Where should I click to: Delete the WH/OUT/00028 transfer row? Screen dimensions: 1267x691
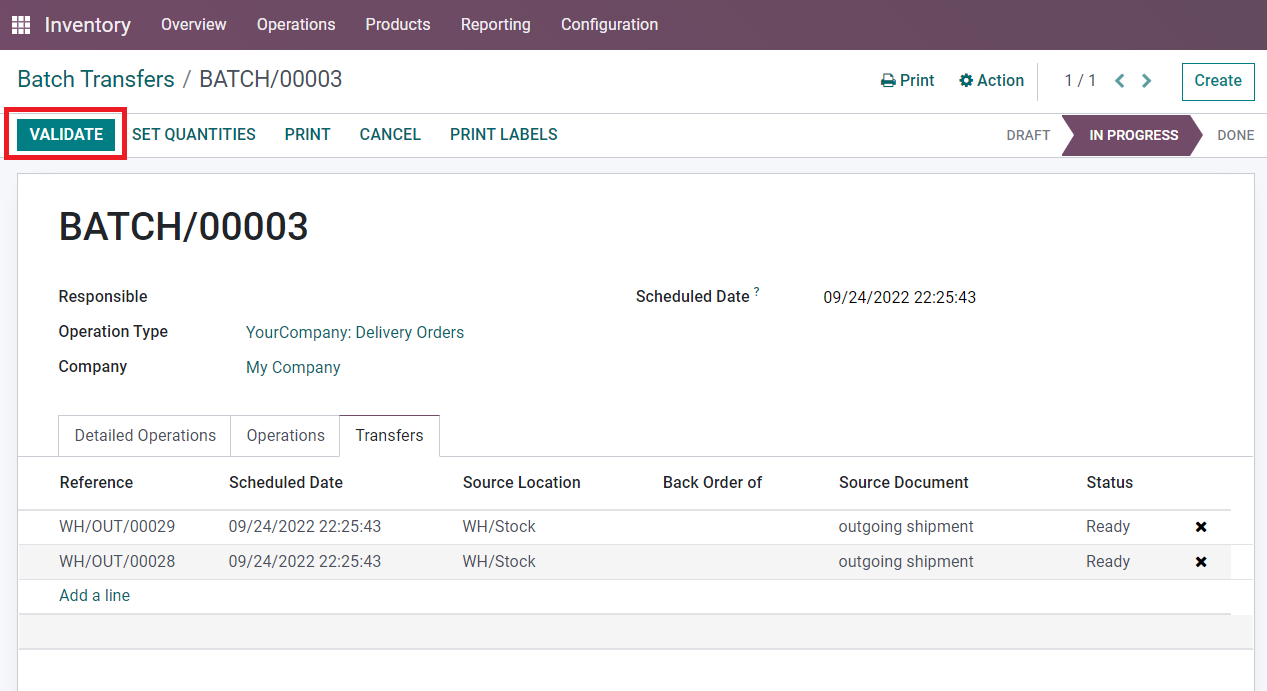1201,562
